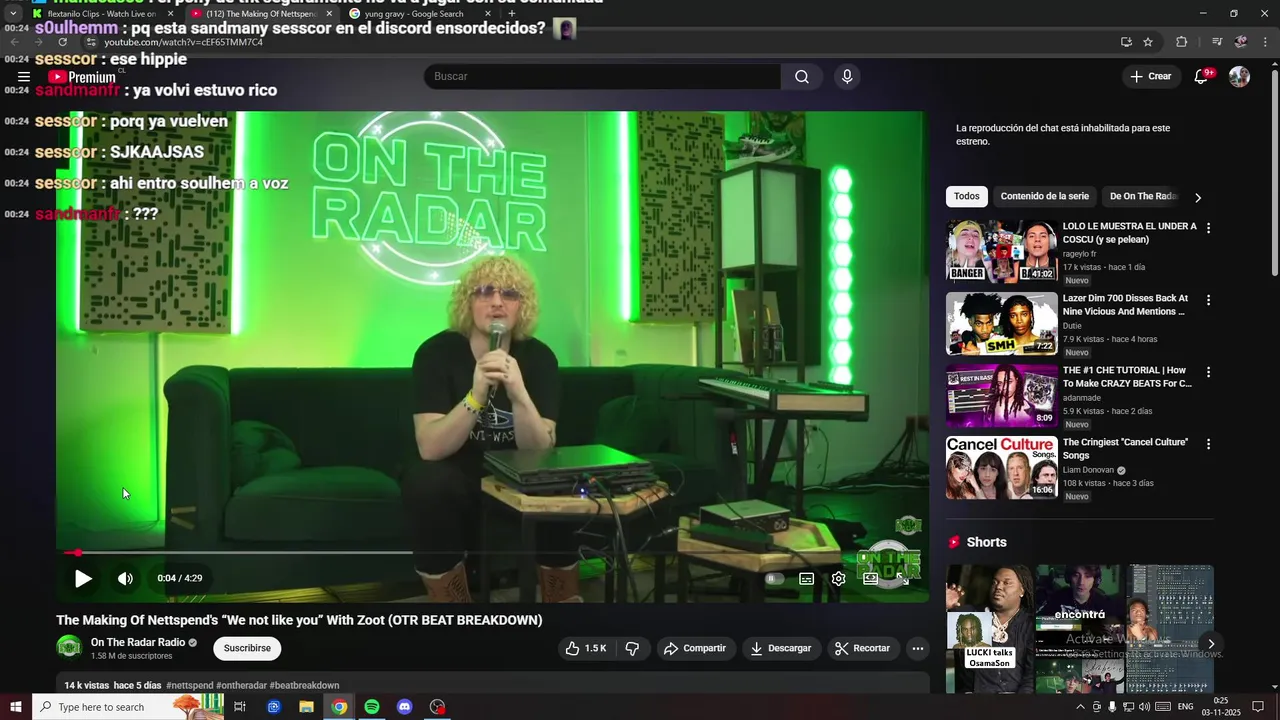The width and height of the screenshot is (1280, 720).
Task: Open the browser tab search dropdown
Action: pyautogui.click(x=13, y=14)
